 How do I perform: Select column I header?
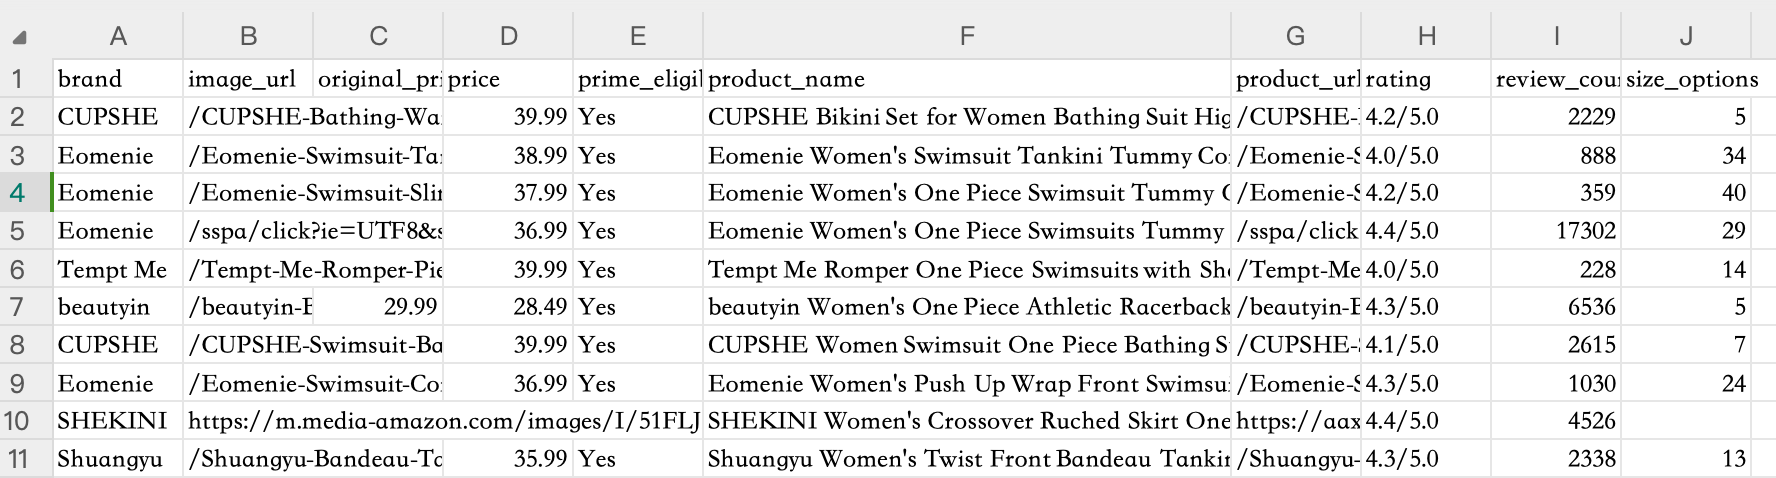coord(1556,36)
